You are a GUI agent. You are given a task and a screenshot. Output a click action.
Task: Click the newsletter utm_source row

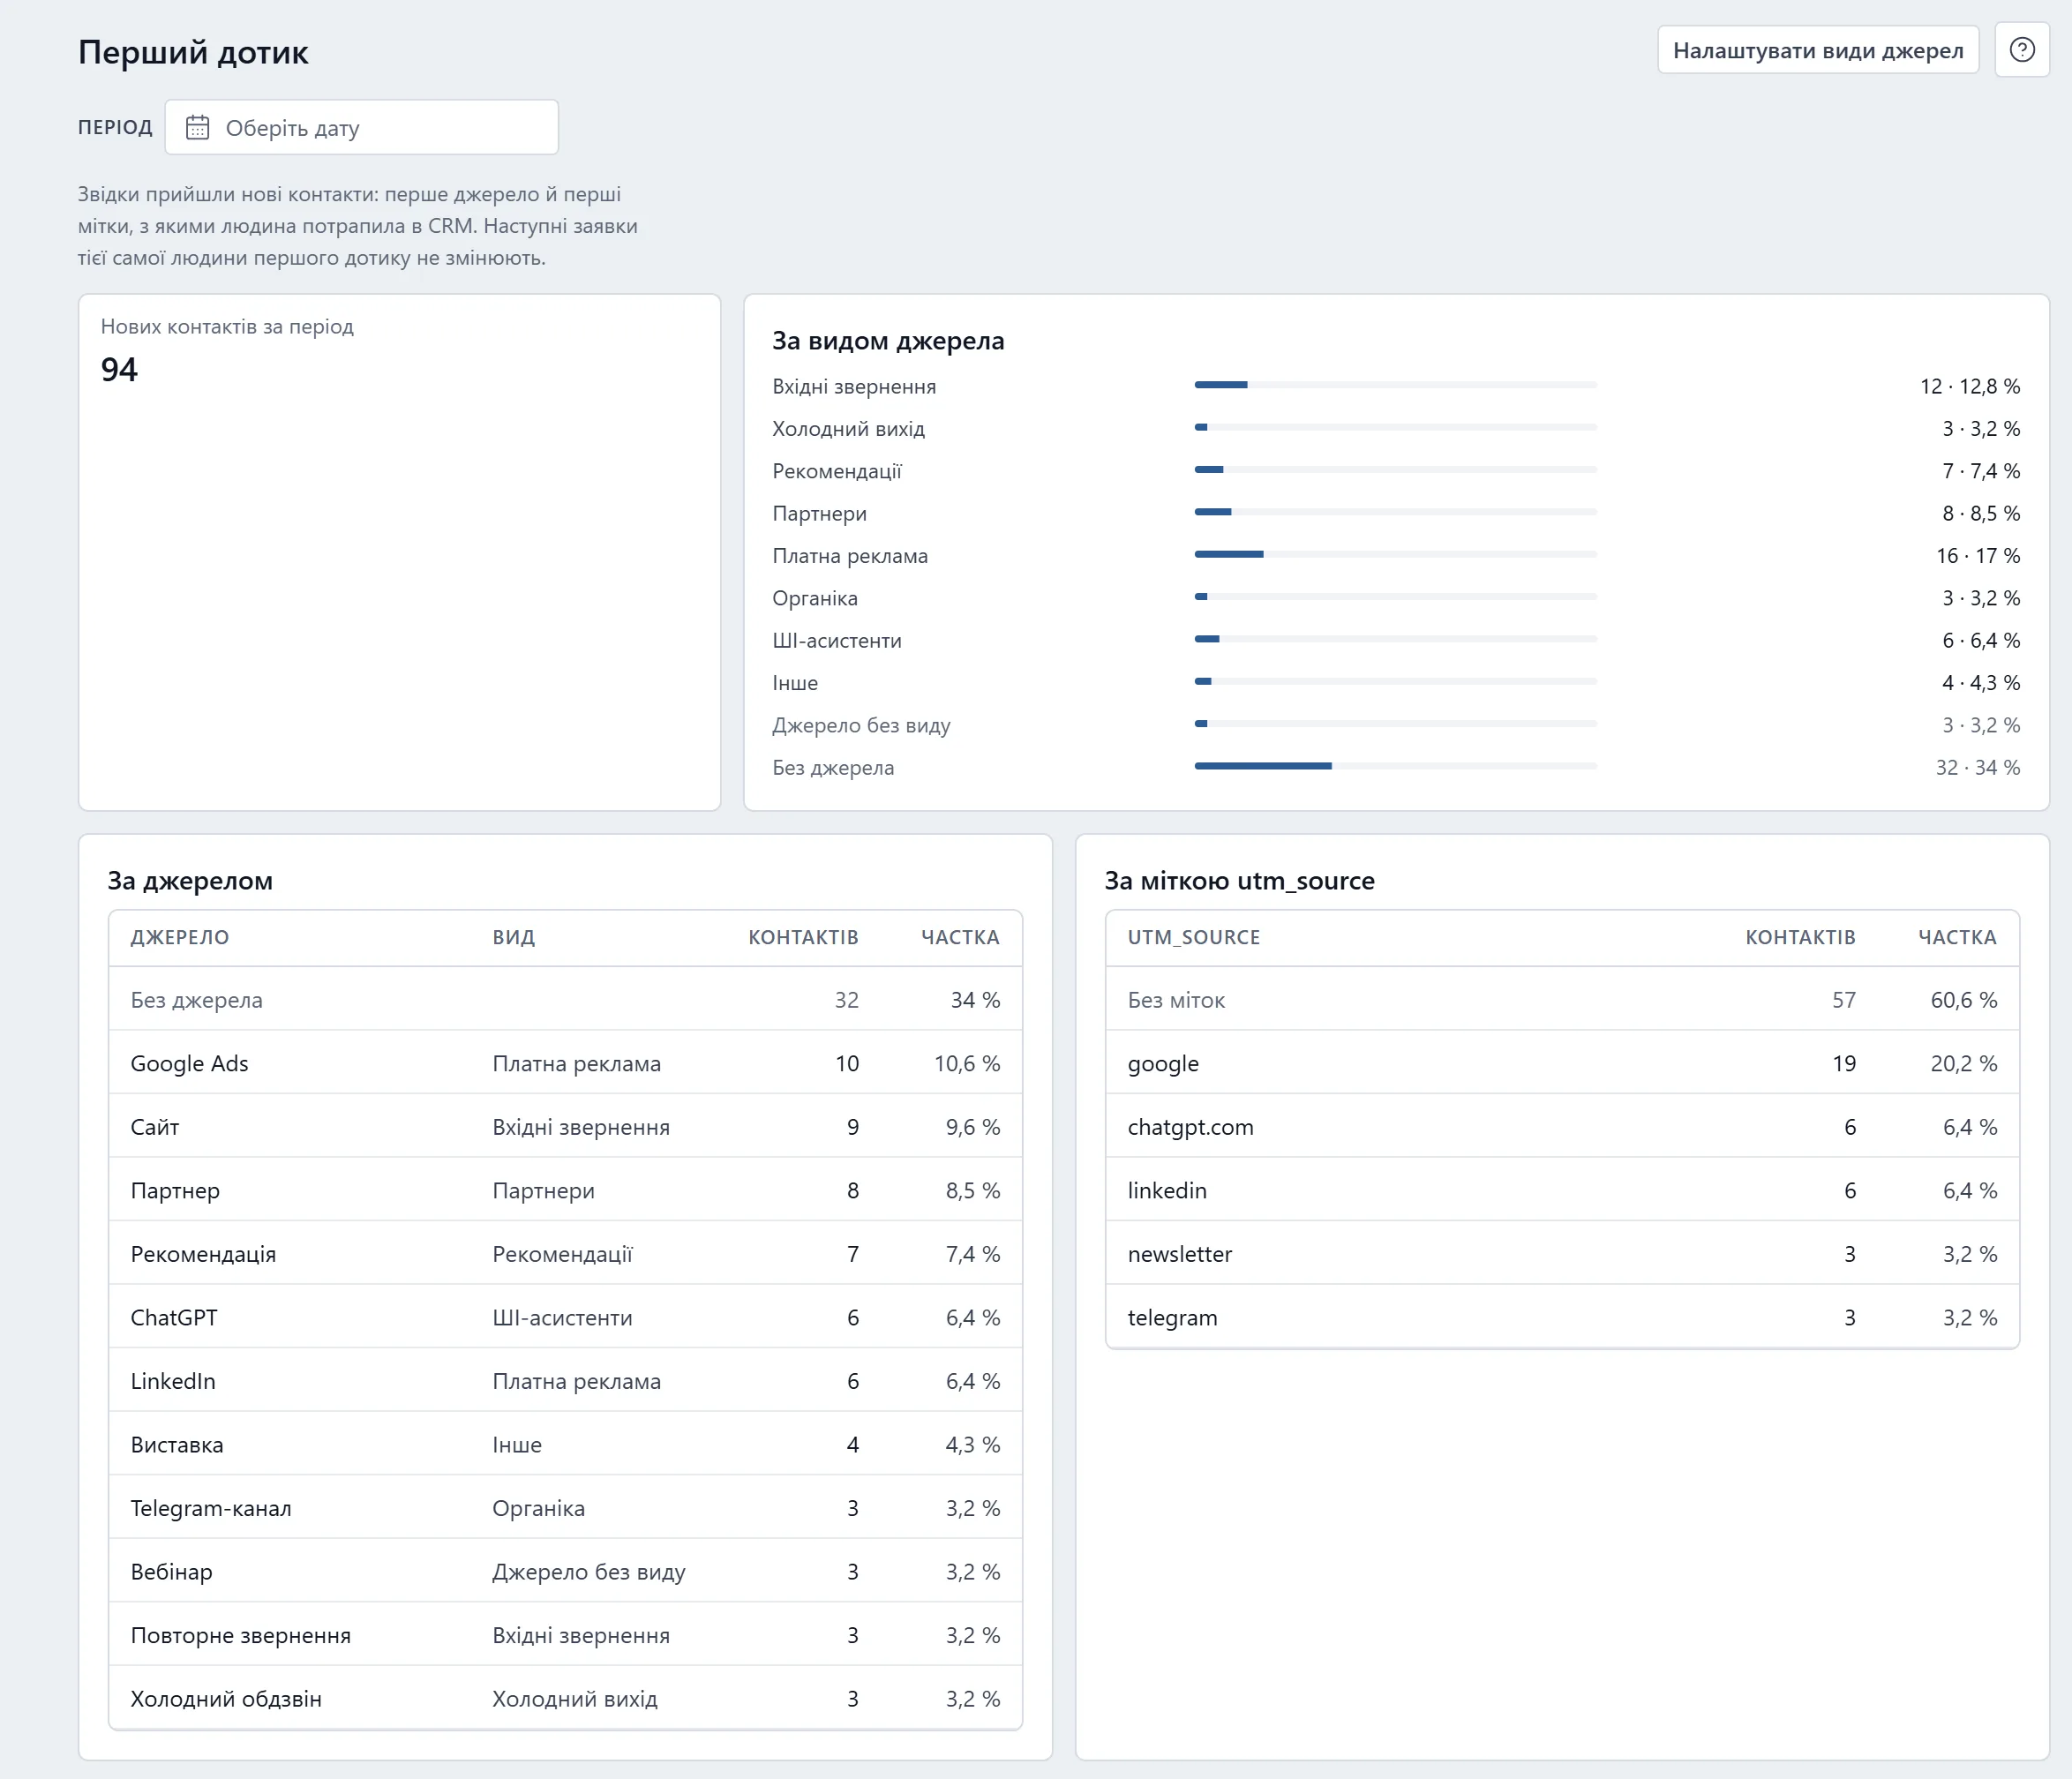[x=1562, y=1254]
